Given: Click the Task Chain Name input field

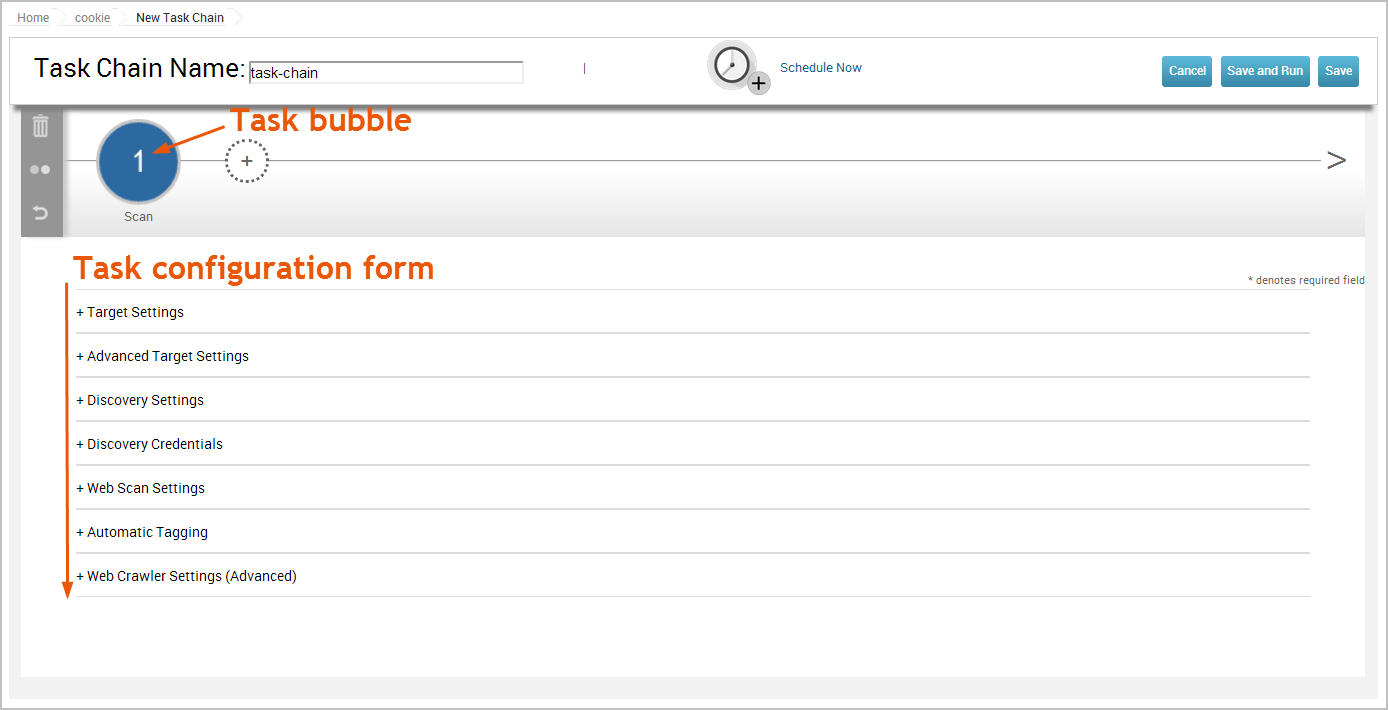Looking at the screenshot, I should tap(386, 72).
